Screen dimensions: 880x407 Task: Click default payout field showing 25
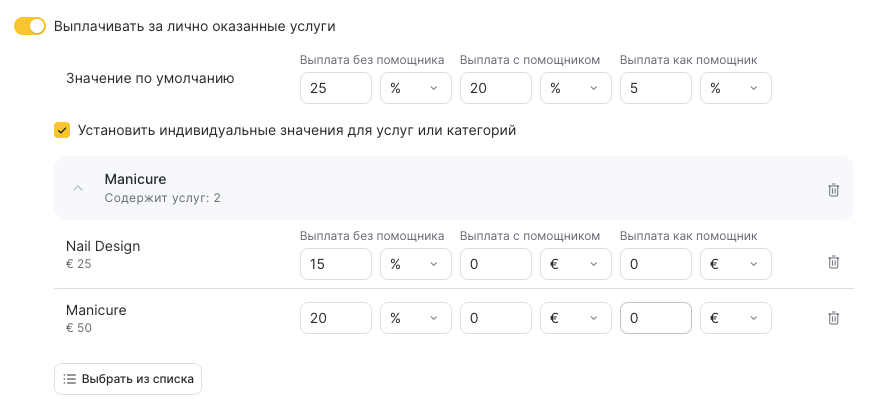(335, 88)
